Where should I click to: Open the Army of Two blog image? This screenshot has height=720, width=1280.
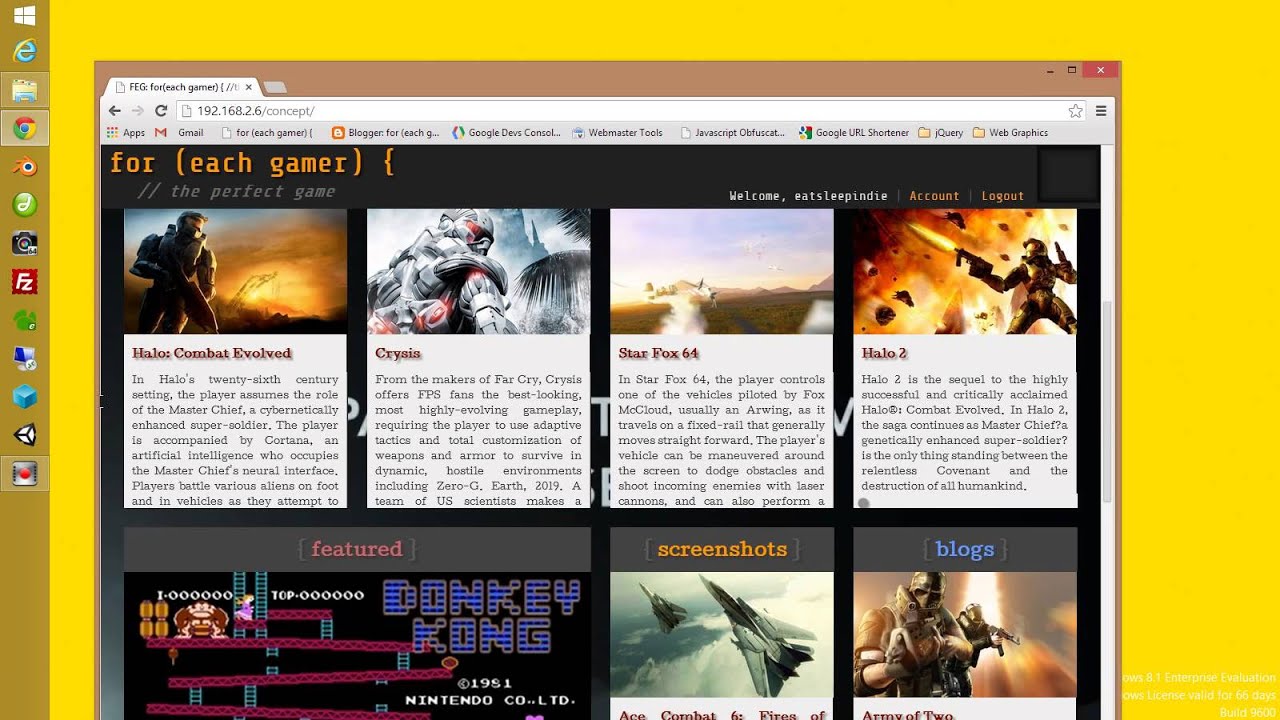tap(965, 634)
